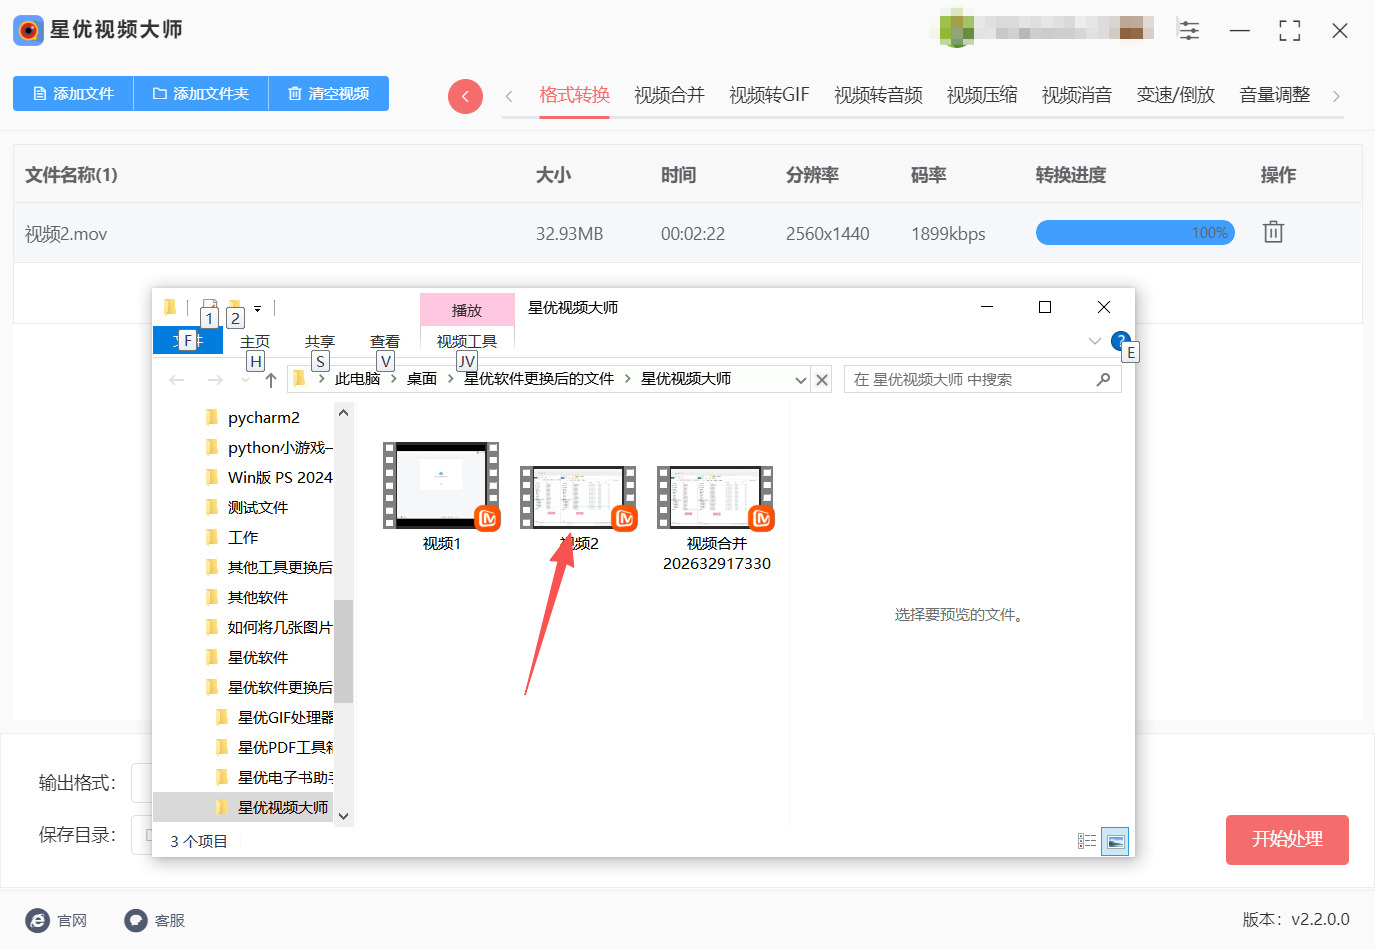The width and height of the screenshot is (1375, 950).
Task: Click the 清空视频 button
Action: (x=329, y=94)
